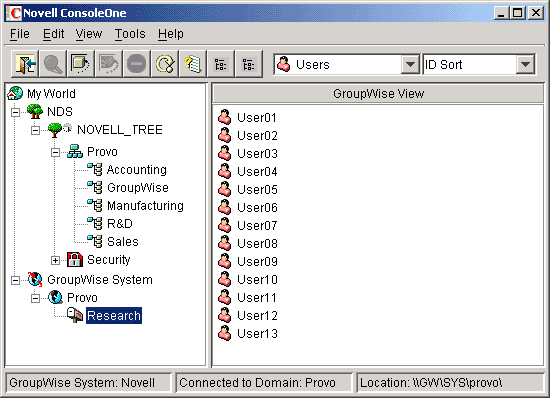Open the Help menu
Image resolution: width=550 pixels, height=398 pixels.
tap(170, 34)
